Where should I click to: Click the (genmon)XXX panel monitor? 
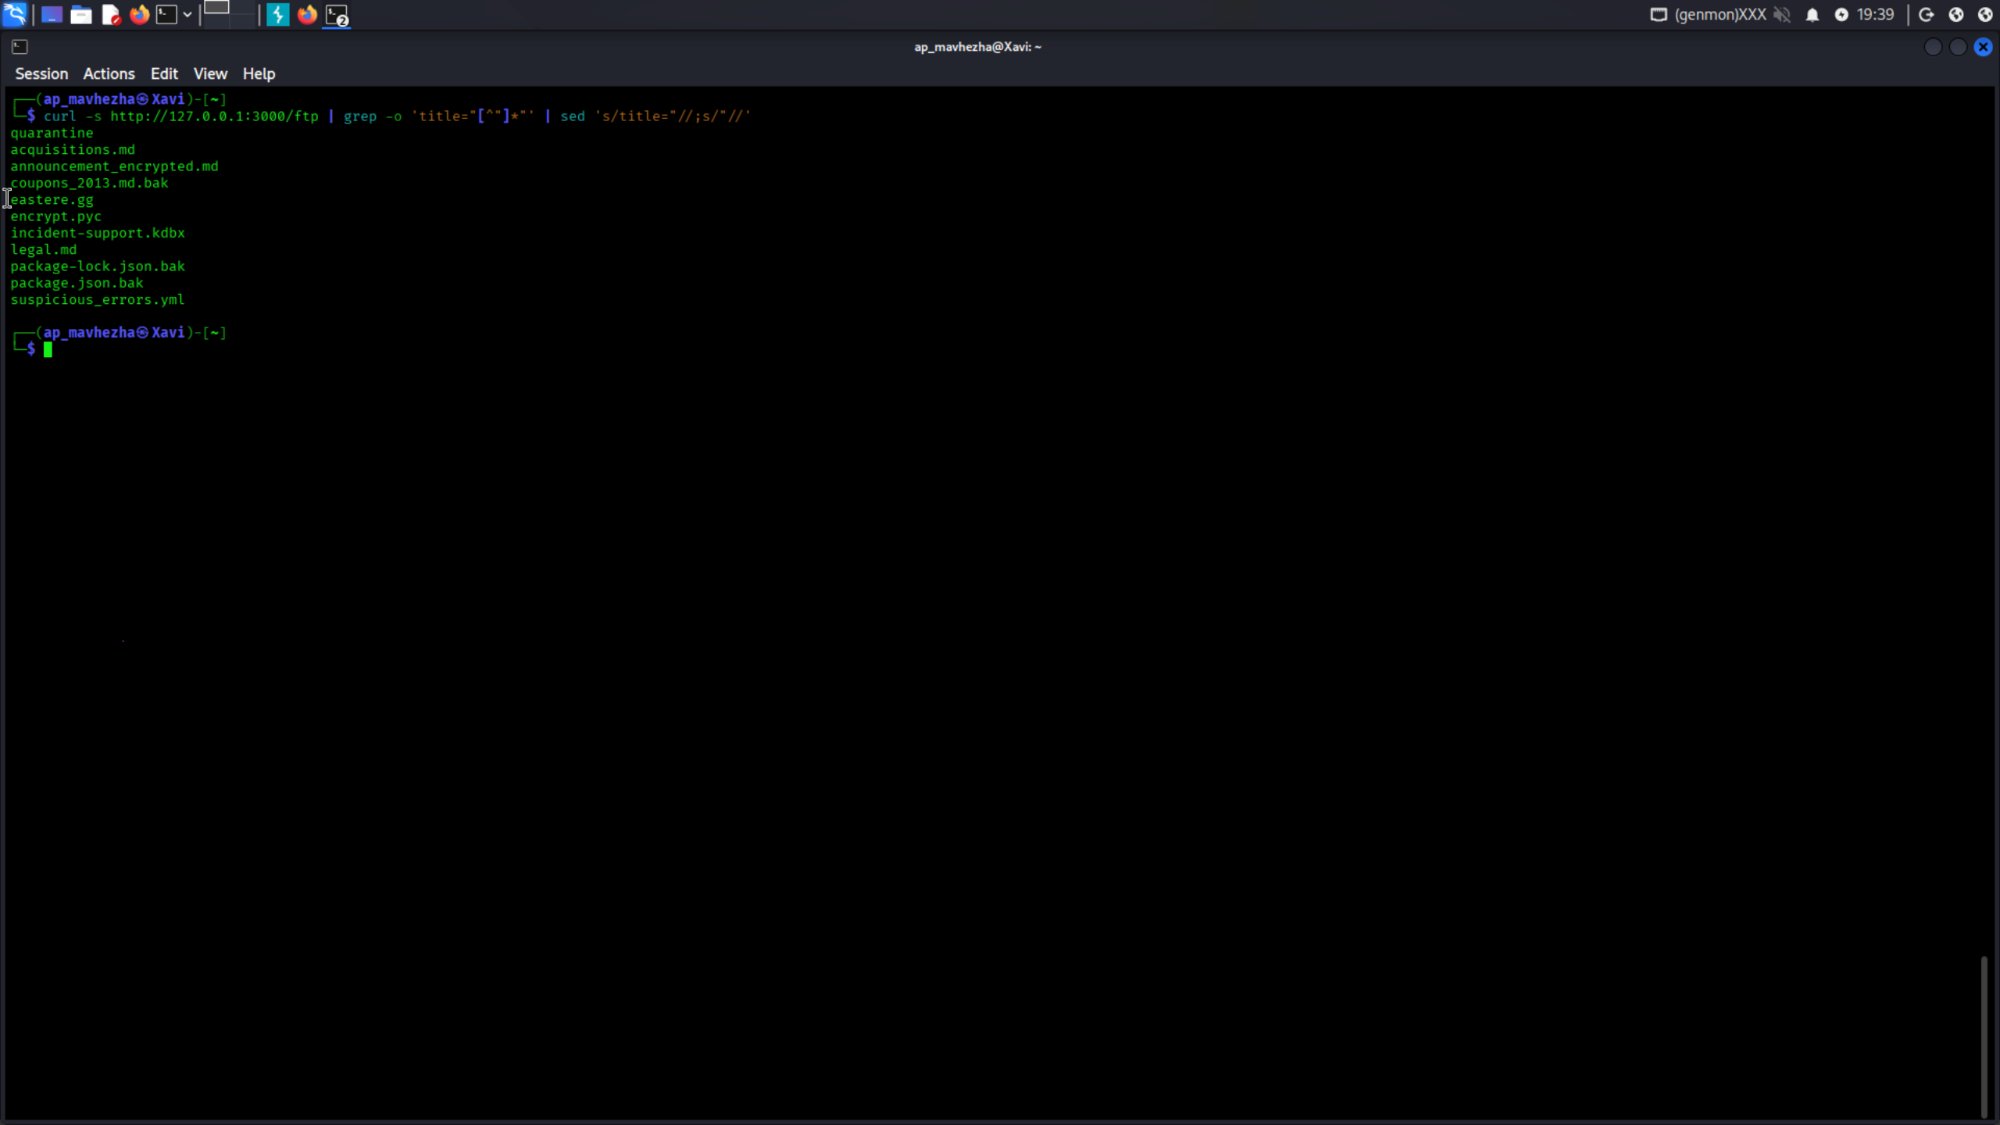tap(1720, 15)
